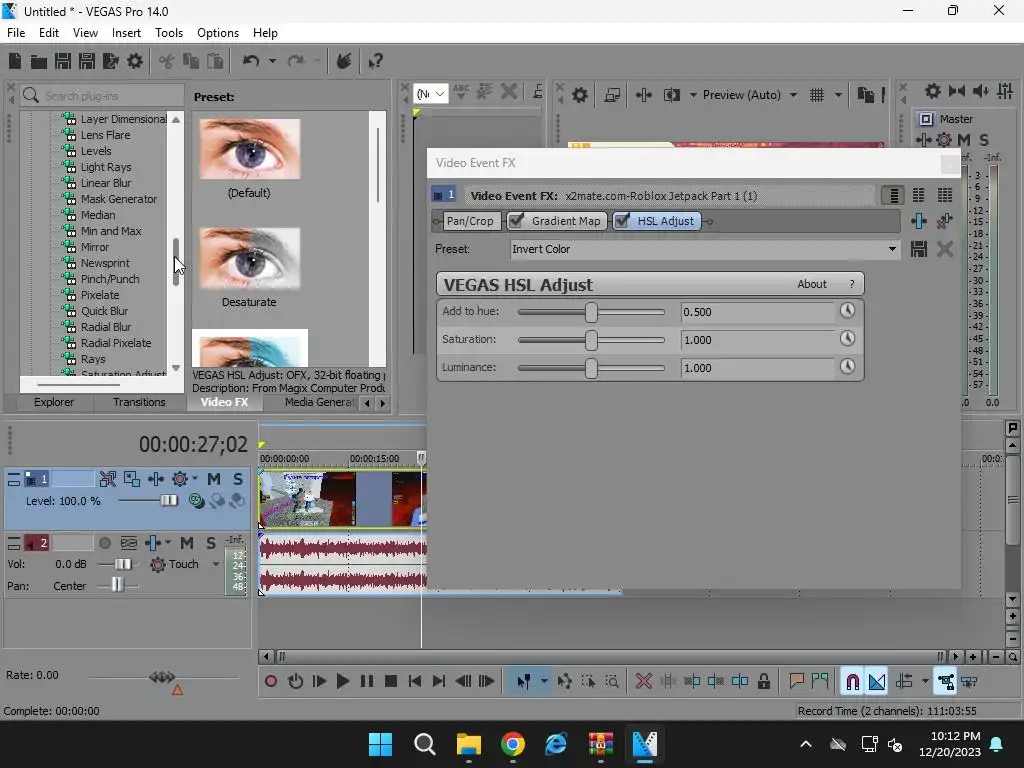The height and width of the screenshot is (768, 1024).
Task: Click the What's This help icon
Action: [x=375, y=61]
